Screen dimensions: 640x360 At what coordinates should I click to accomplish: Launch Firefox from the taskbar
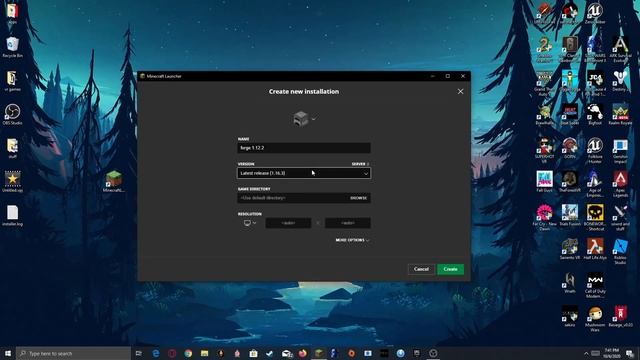coord(302,353)
